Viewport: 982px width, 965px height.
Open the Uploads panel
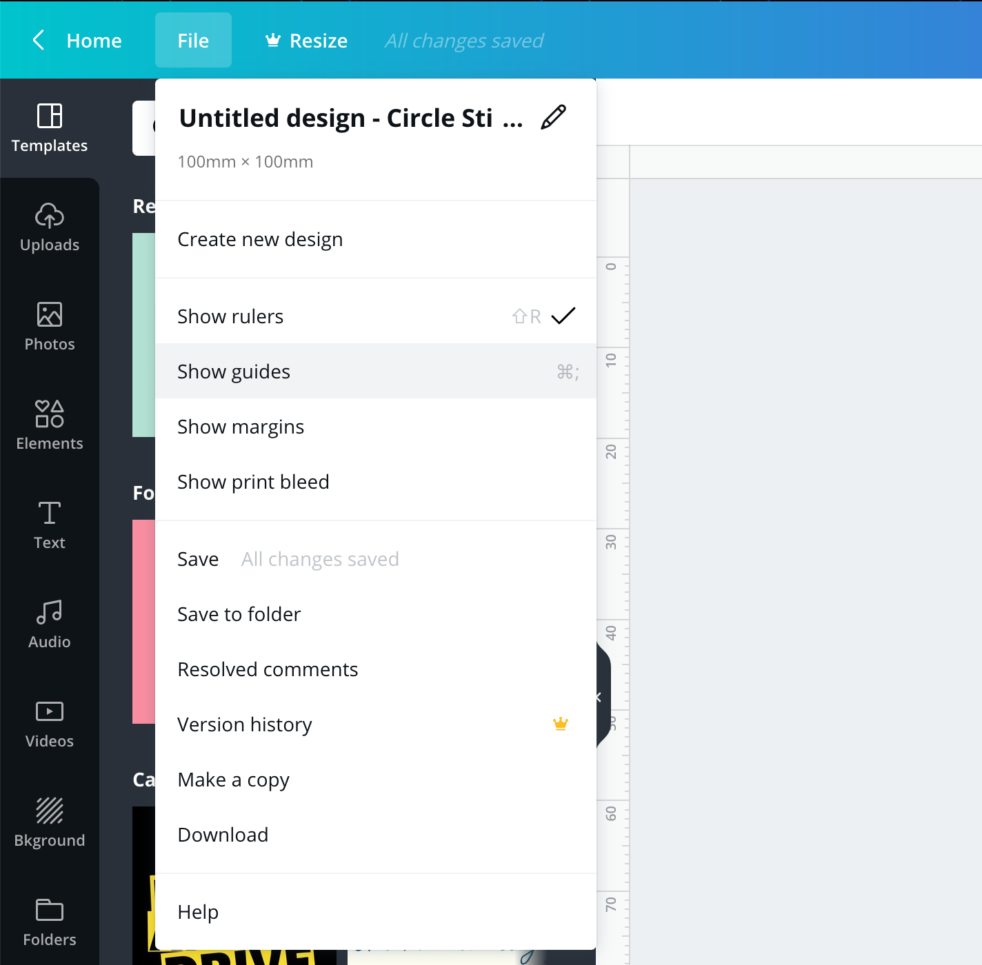[x=49, y=227]
